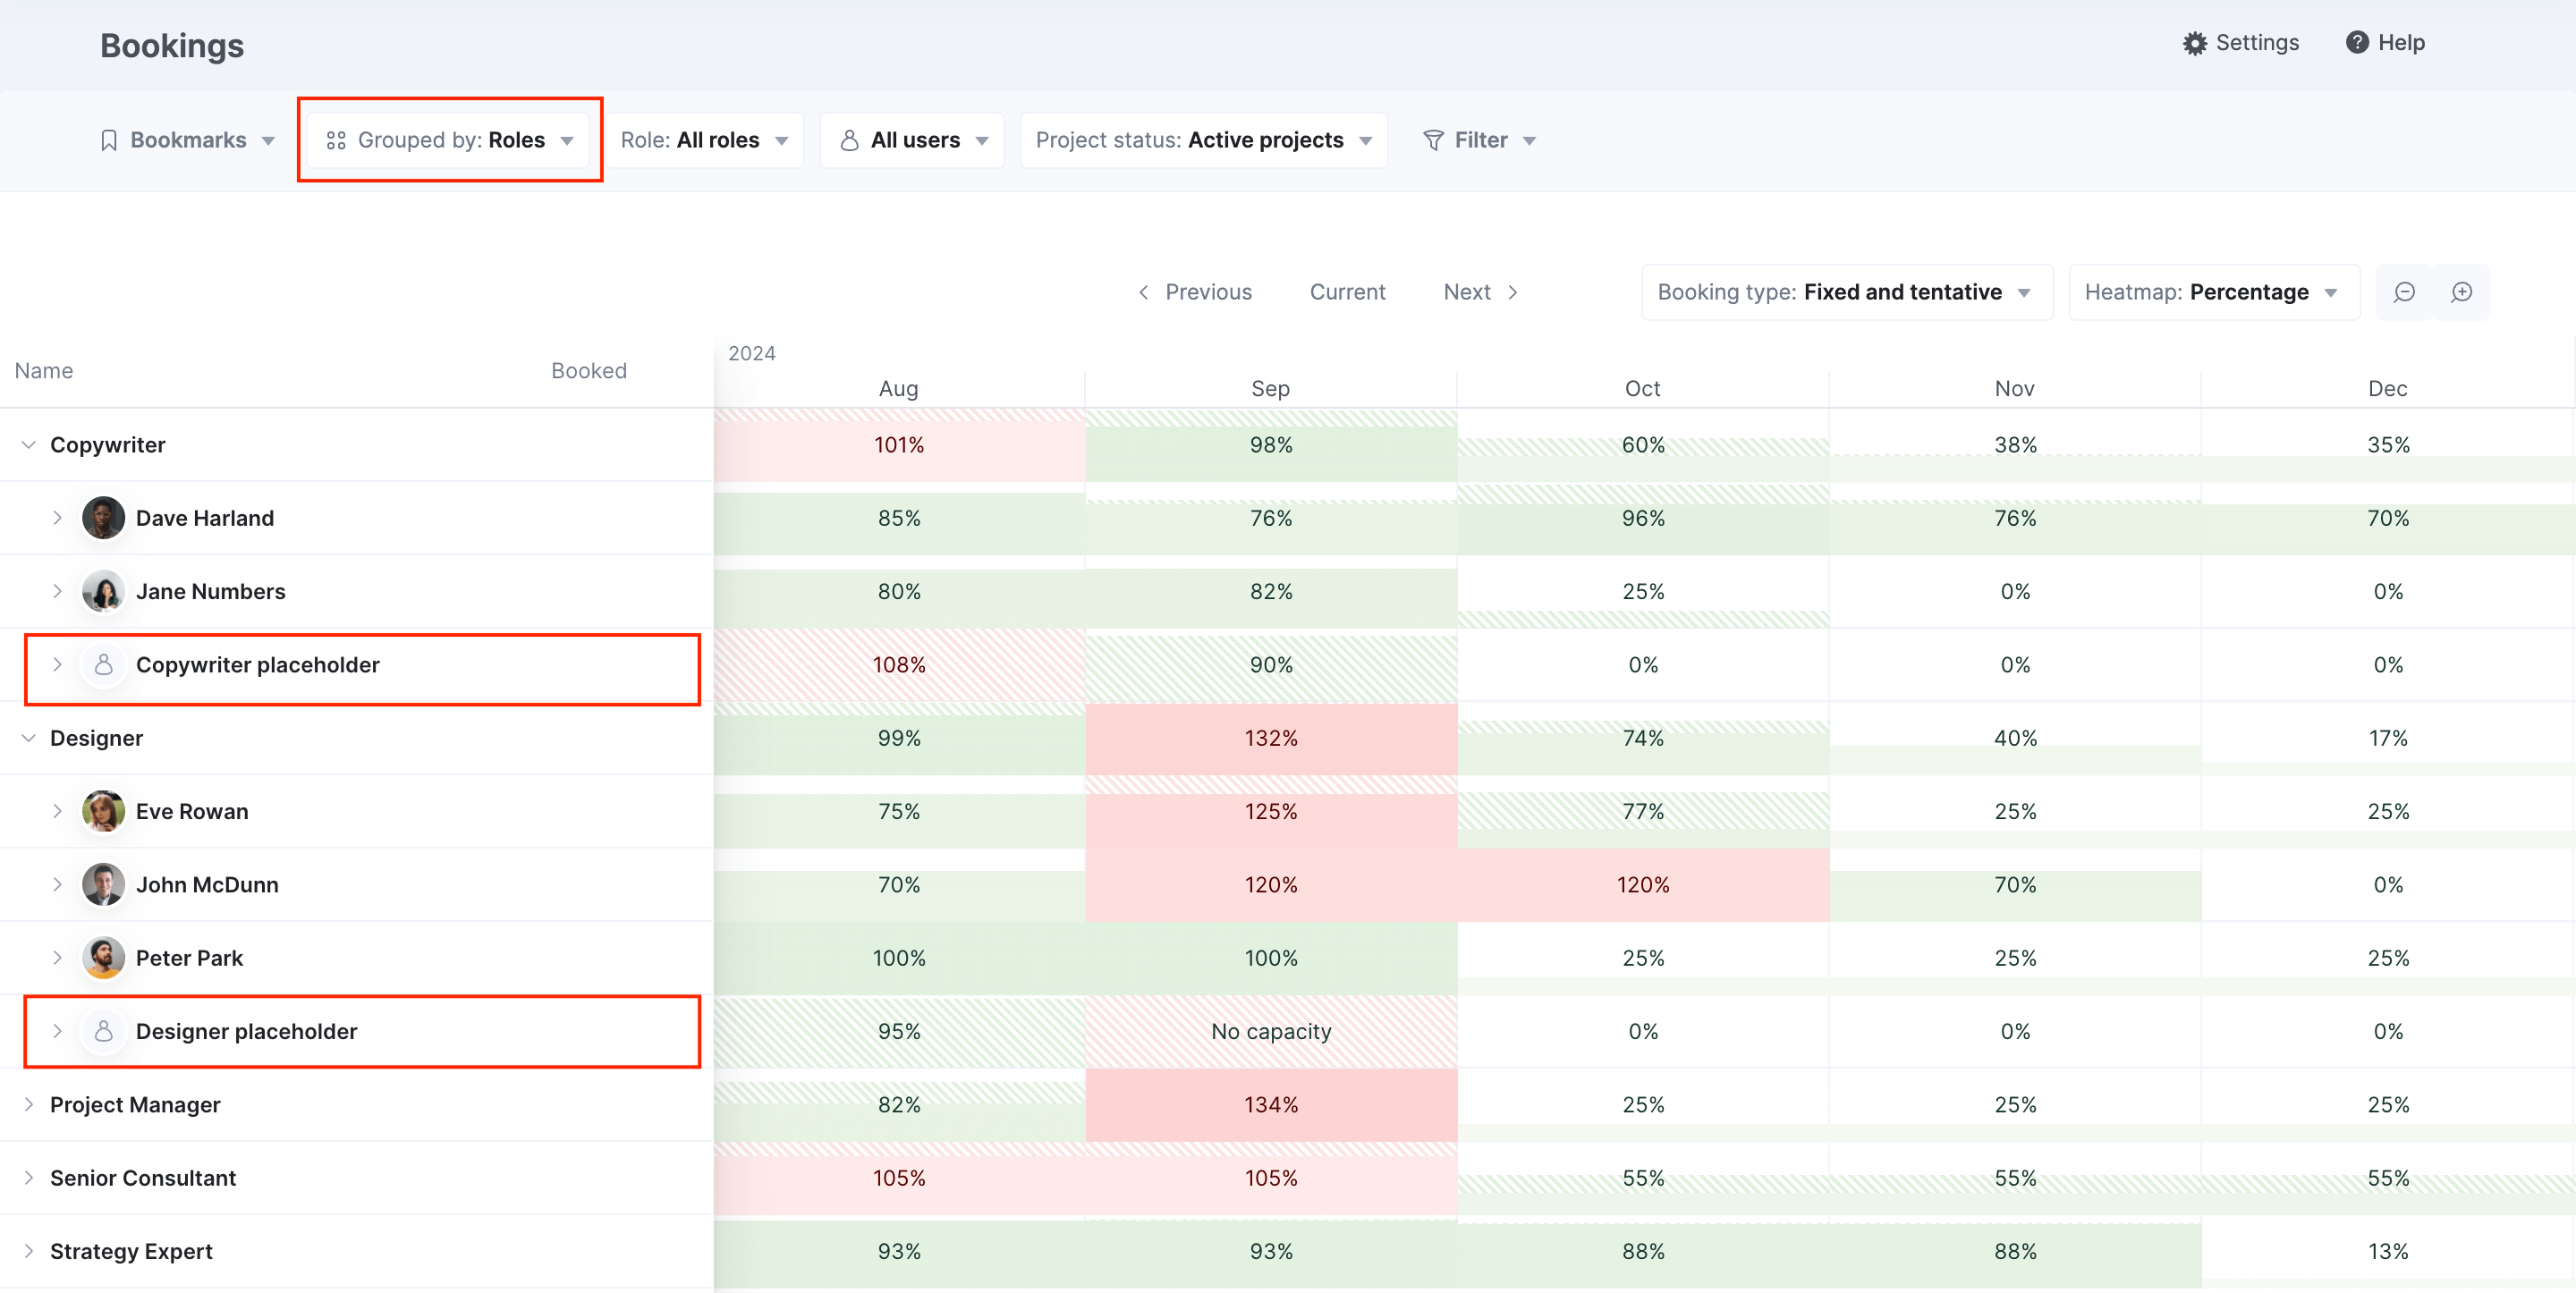The width and height of the screenshot is (2576, 1293).
Task: Click the grid icon beside Grouped by
Action: [336, 140]
